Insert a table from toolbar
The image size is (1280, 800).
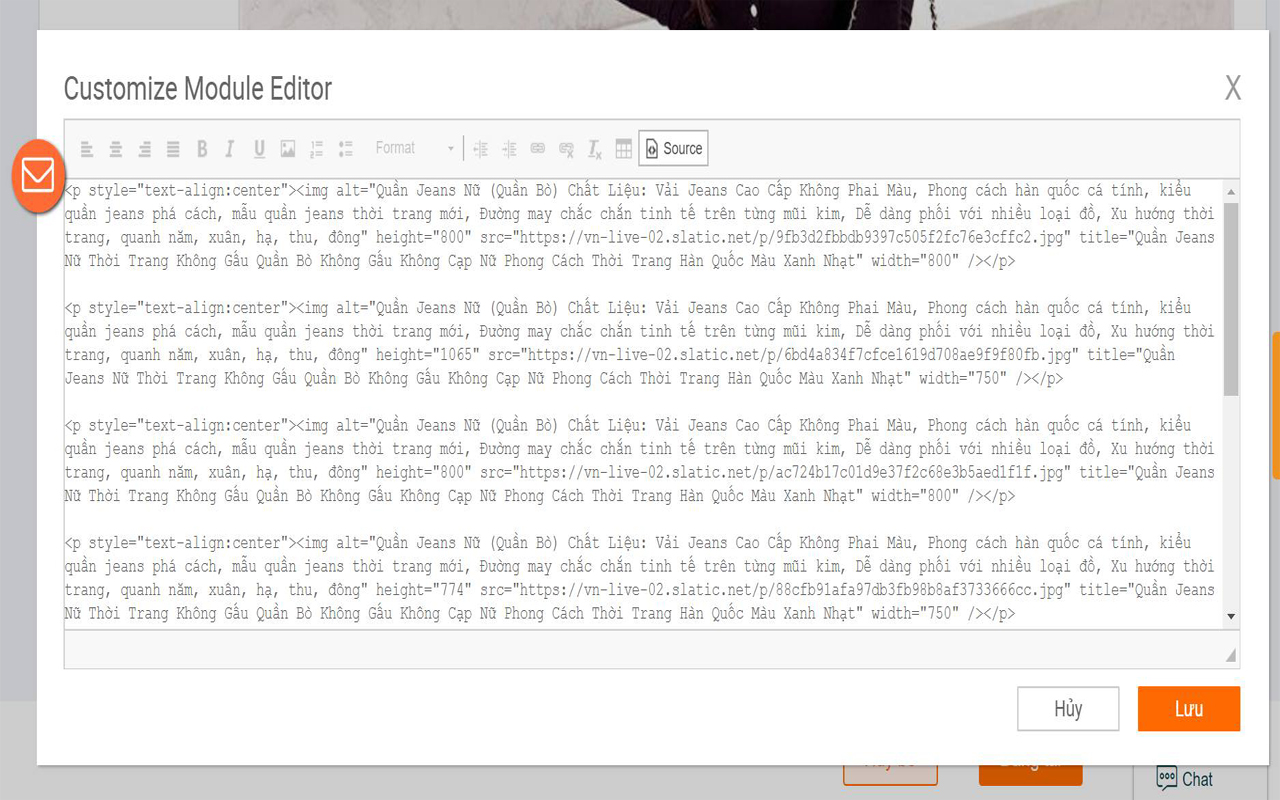pyautogui.click(x=623, y=149)
